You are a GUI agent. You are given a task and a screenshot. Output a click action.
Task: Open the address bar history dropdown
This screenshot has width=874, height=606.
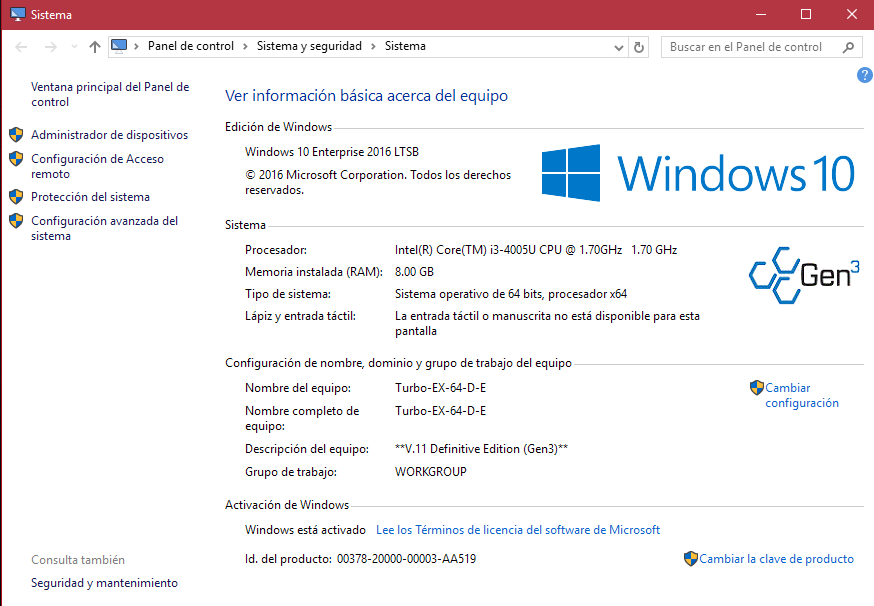pyautogui.click(x=619, y=46)
